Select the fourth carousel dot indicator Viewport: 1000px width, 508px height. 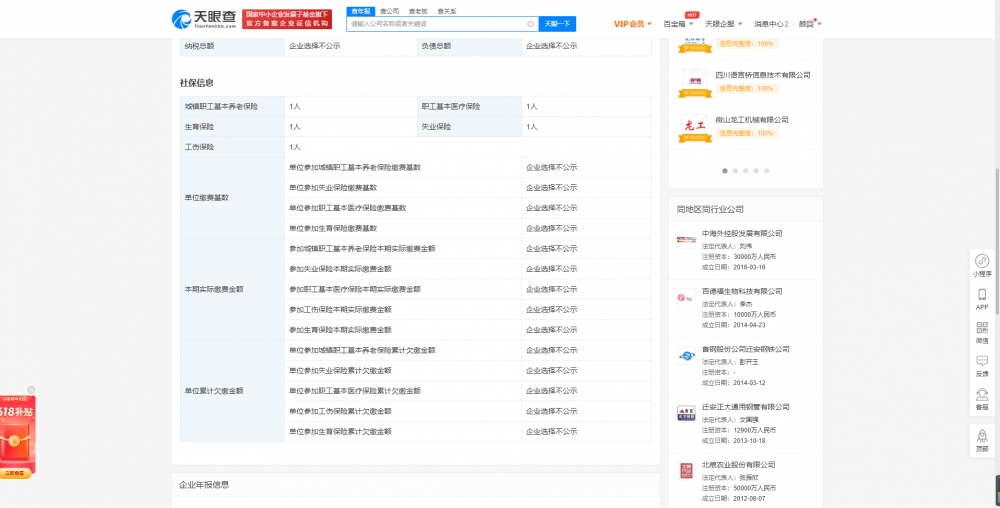756,171
